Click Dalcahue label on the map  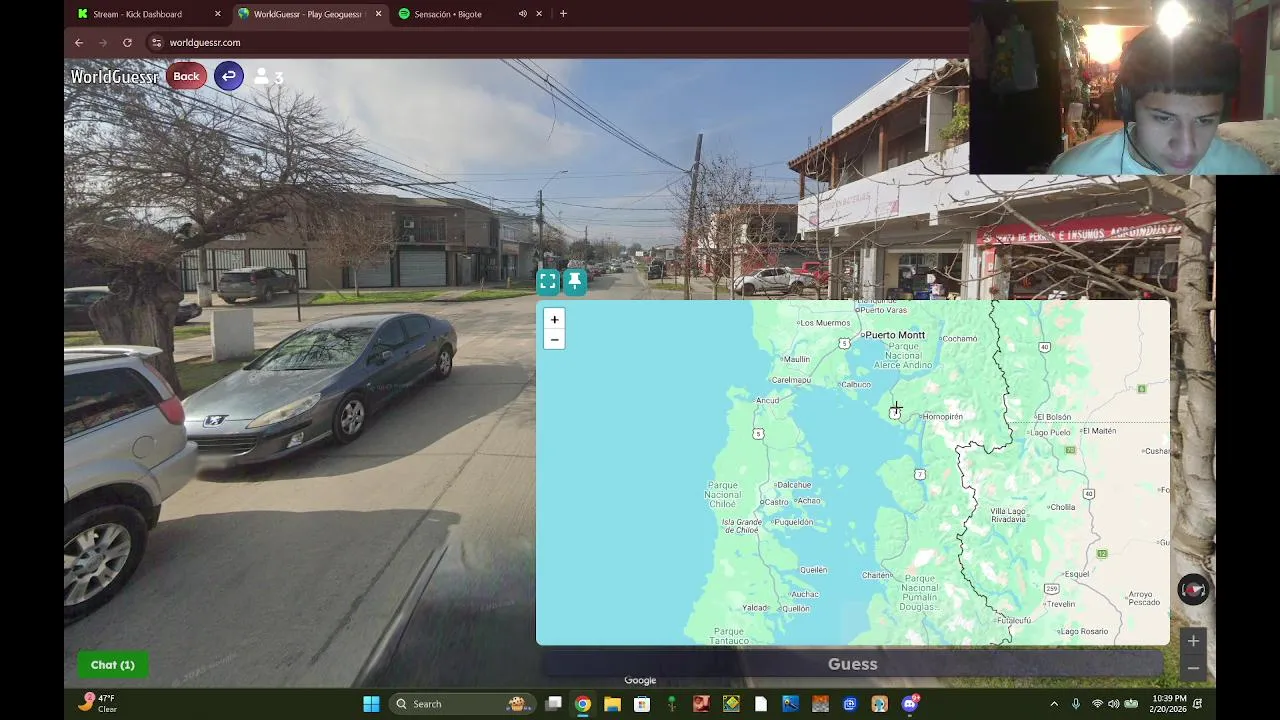(x=794, y=485)
